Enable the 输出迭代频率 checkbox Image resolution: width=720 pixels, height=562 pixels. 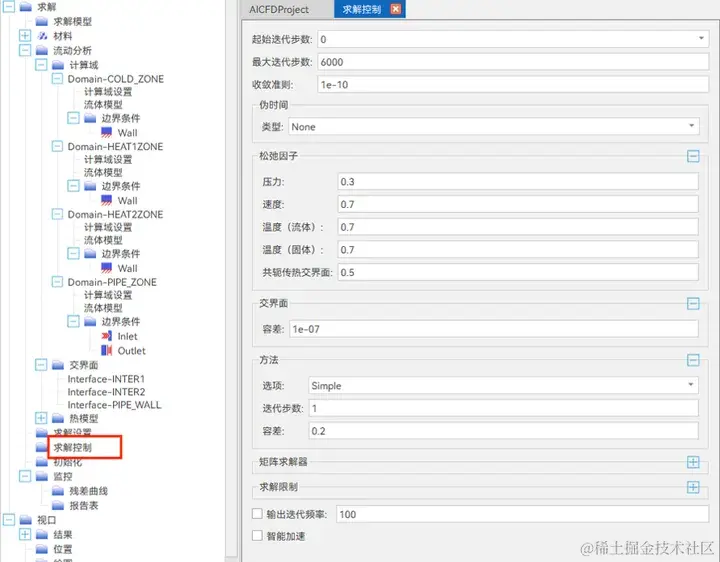[257, 514]
